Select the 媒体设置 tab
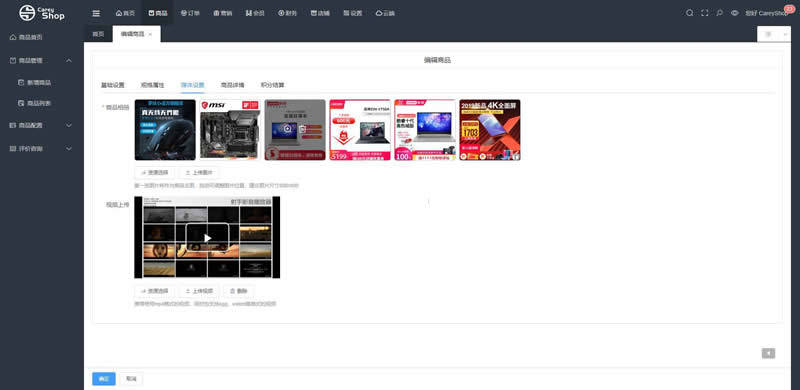 click(x=192, y=85)
